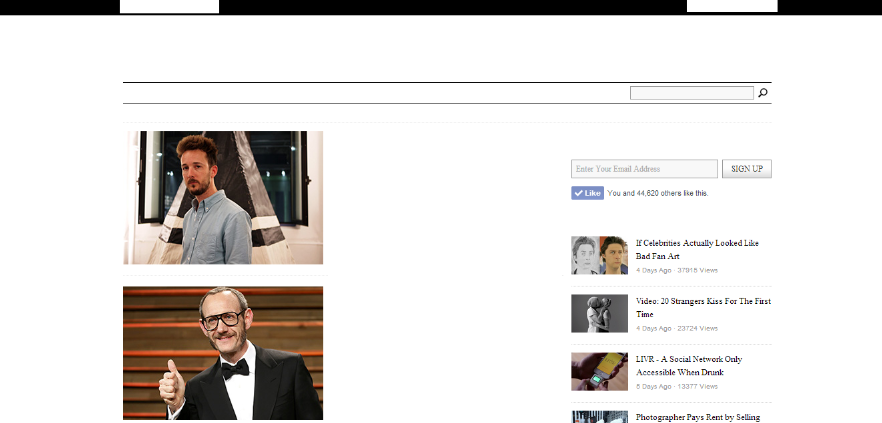This screenshot has width=882, height=423.
Task: Click the Facebook Like button
Action: 587,193
